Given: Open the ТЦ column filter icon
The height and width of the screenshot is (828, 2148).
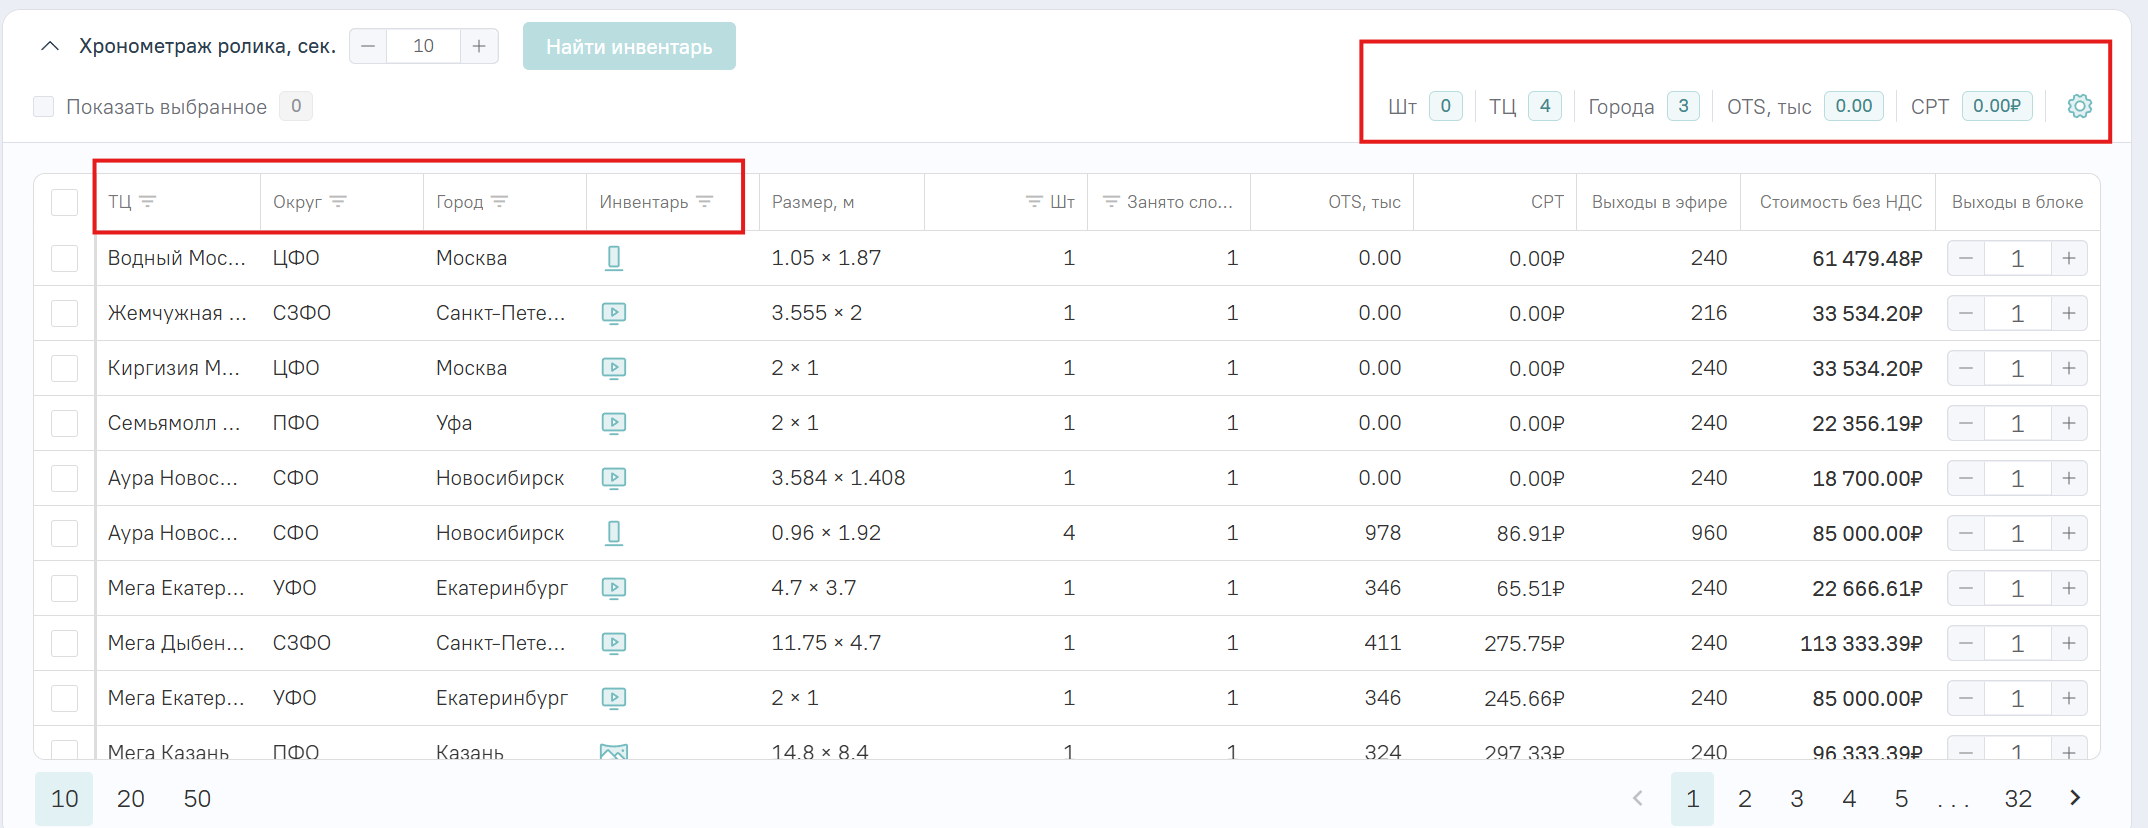Looking at the screenshot, I should pyautogui.click(x=148, y=202).
